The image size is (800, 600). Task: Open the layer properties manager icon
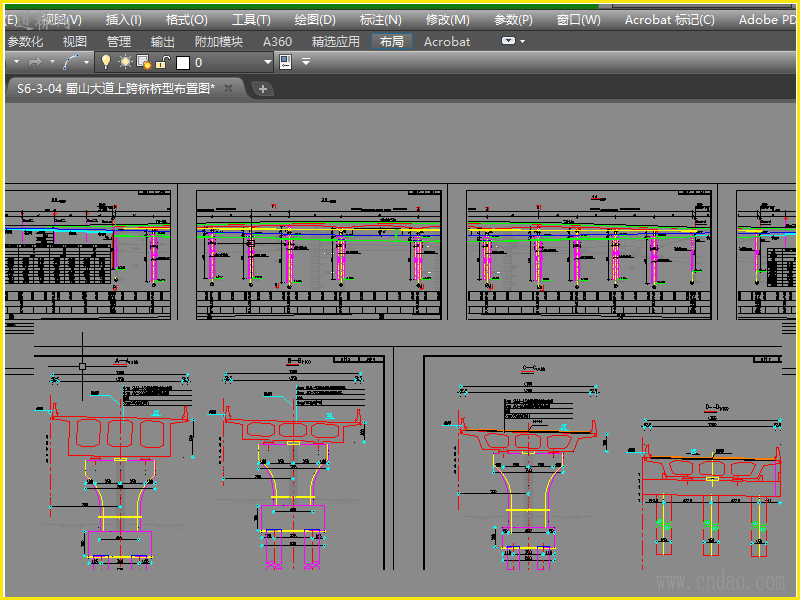285,62
